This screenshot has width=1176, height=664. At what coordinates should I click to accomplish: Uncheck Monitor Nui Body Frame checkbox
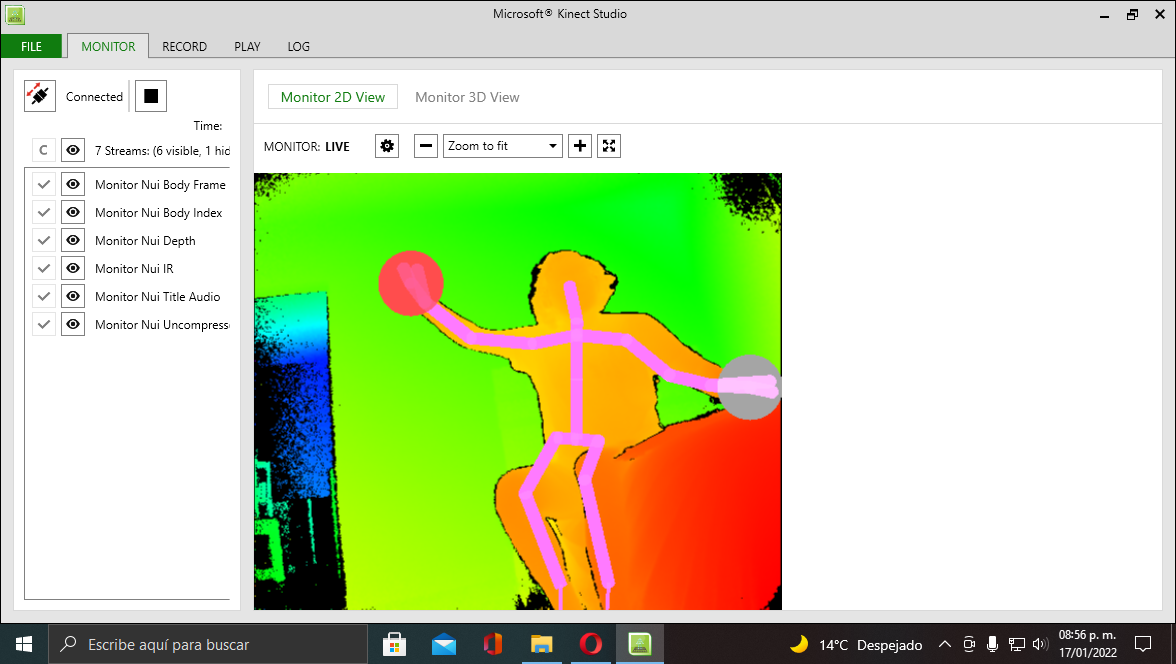click(44, 184)
